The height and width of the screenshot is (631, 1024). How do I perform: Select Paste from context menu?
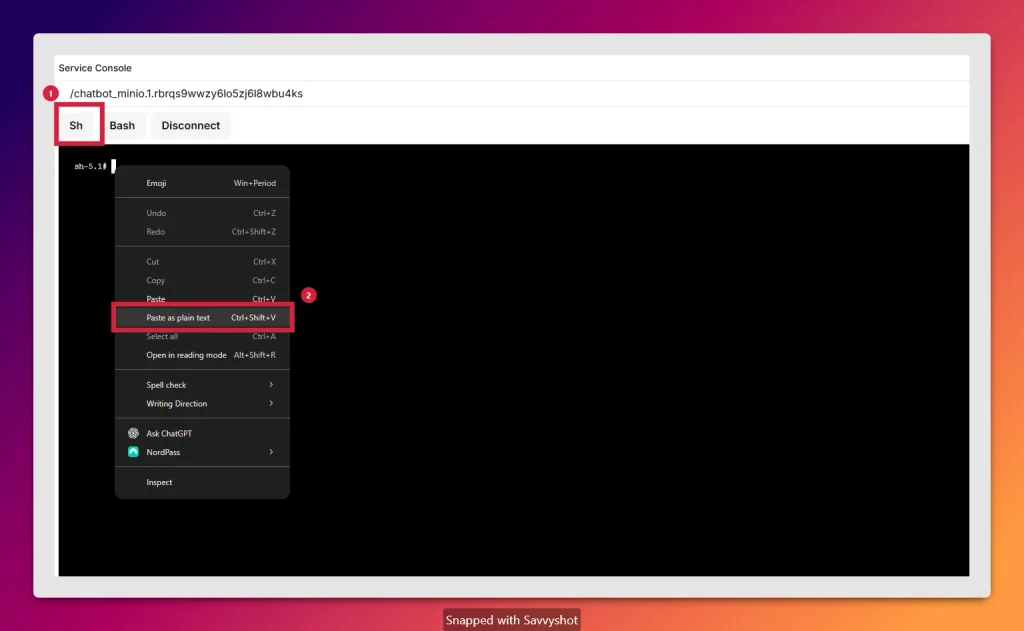[x=202, y=299]
